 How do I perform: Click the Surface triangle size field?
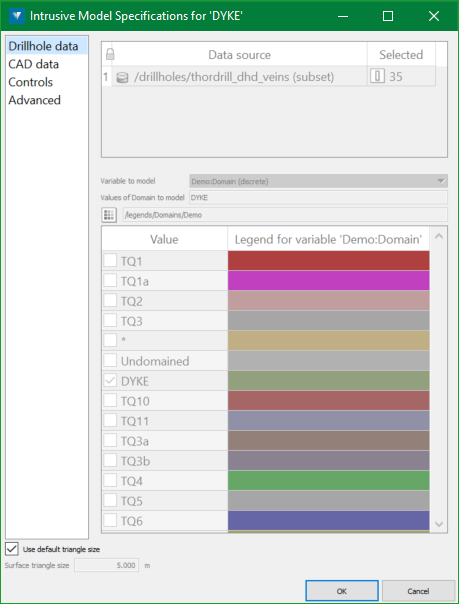click(x=107, y=565)
